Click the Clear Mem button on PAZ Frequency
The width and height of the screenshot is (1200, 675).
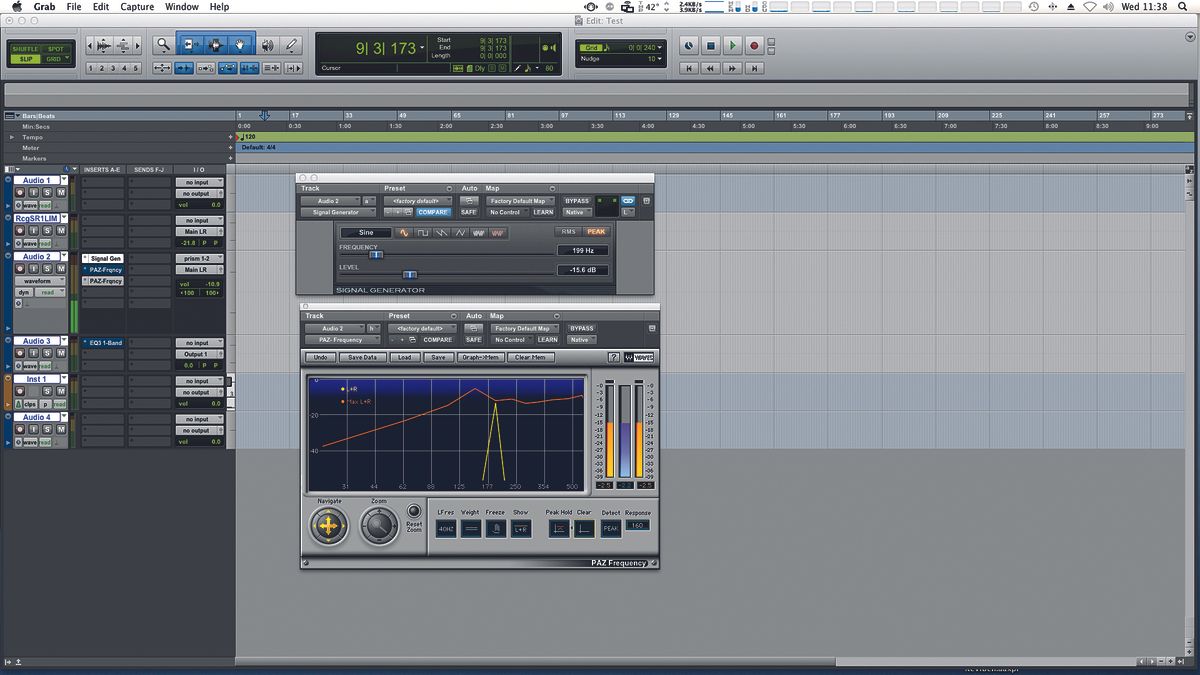pos(531,357)
